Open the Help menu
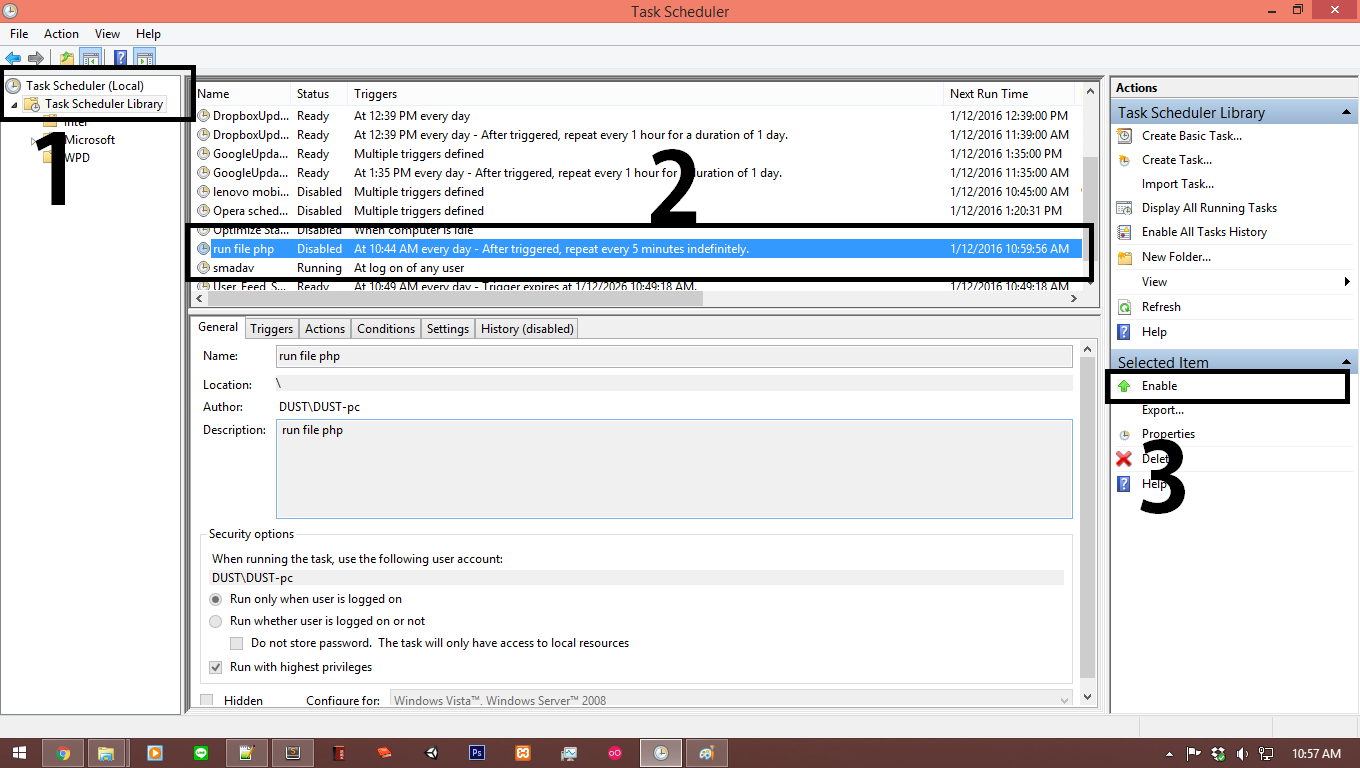The height and width of the screenshot is (768, 1360). [x=148, y=34]
